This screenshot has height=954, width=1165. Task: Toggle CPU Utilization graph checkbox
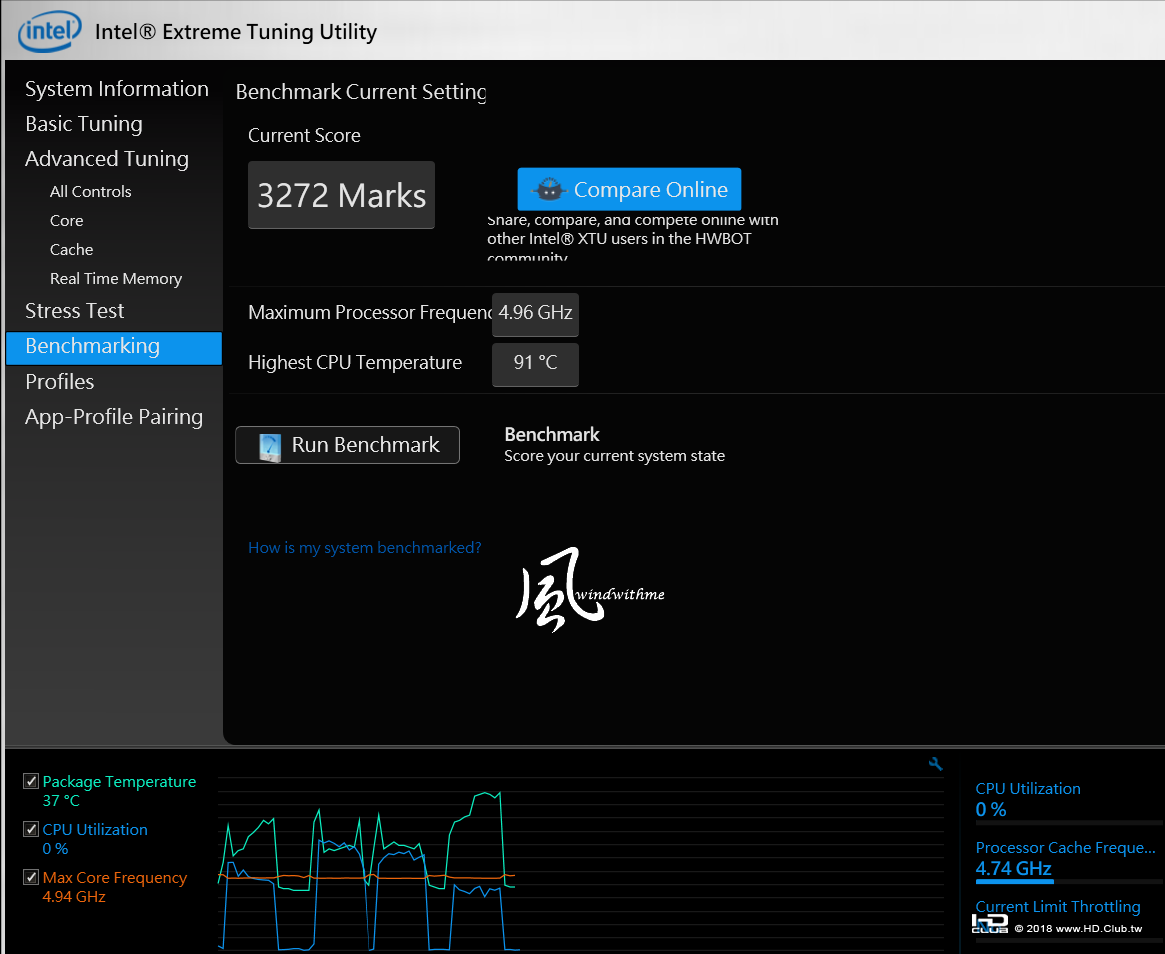pos(30,829)
